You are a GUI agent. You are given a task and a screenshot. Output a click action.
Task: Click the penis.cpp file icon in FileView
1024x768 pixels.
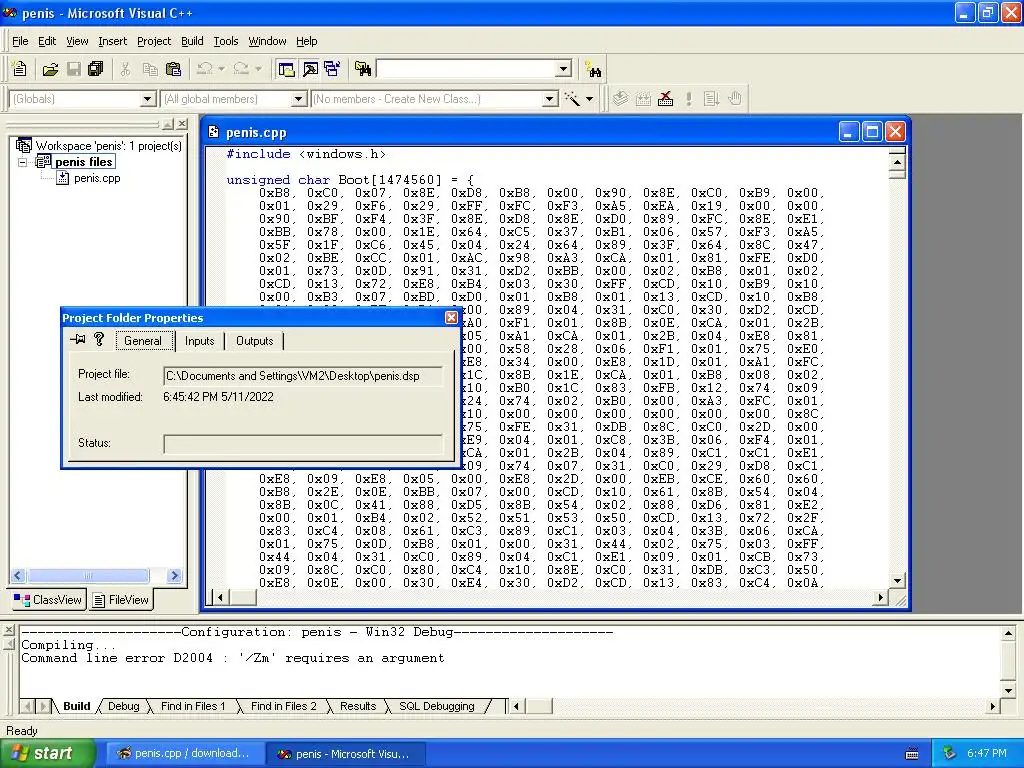(x=63, y=178)
